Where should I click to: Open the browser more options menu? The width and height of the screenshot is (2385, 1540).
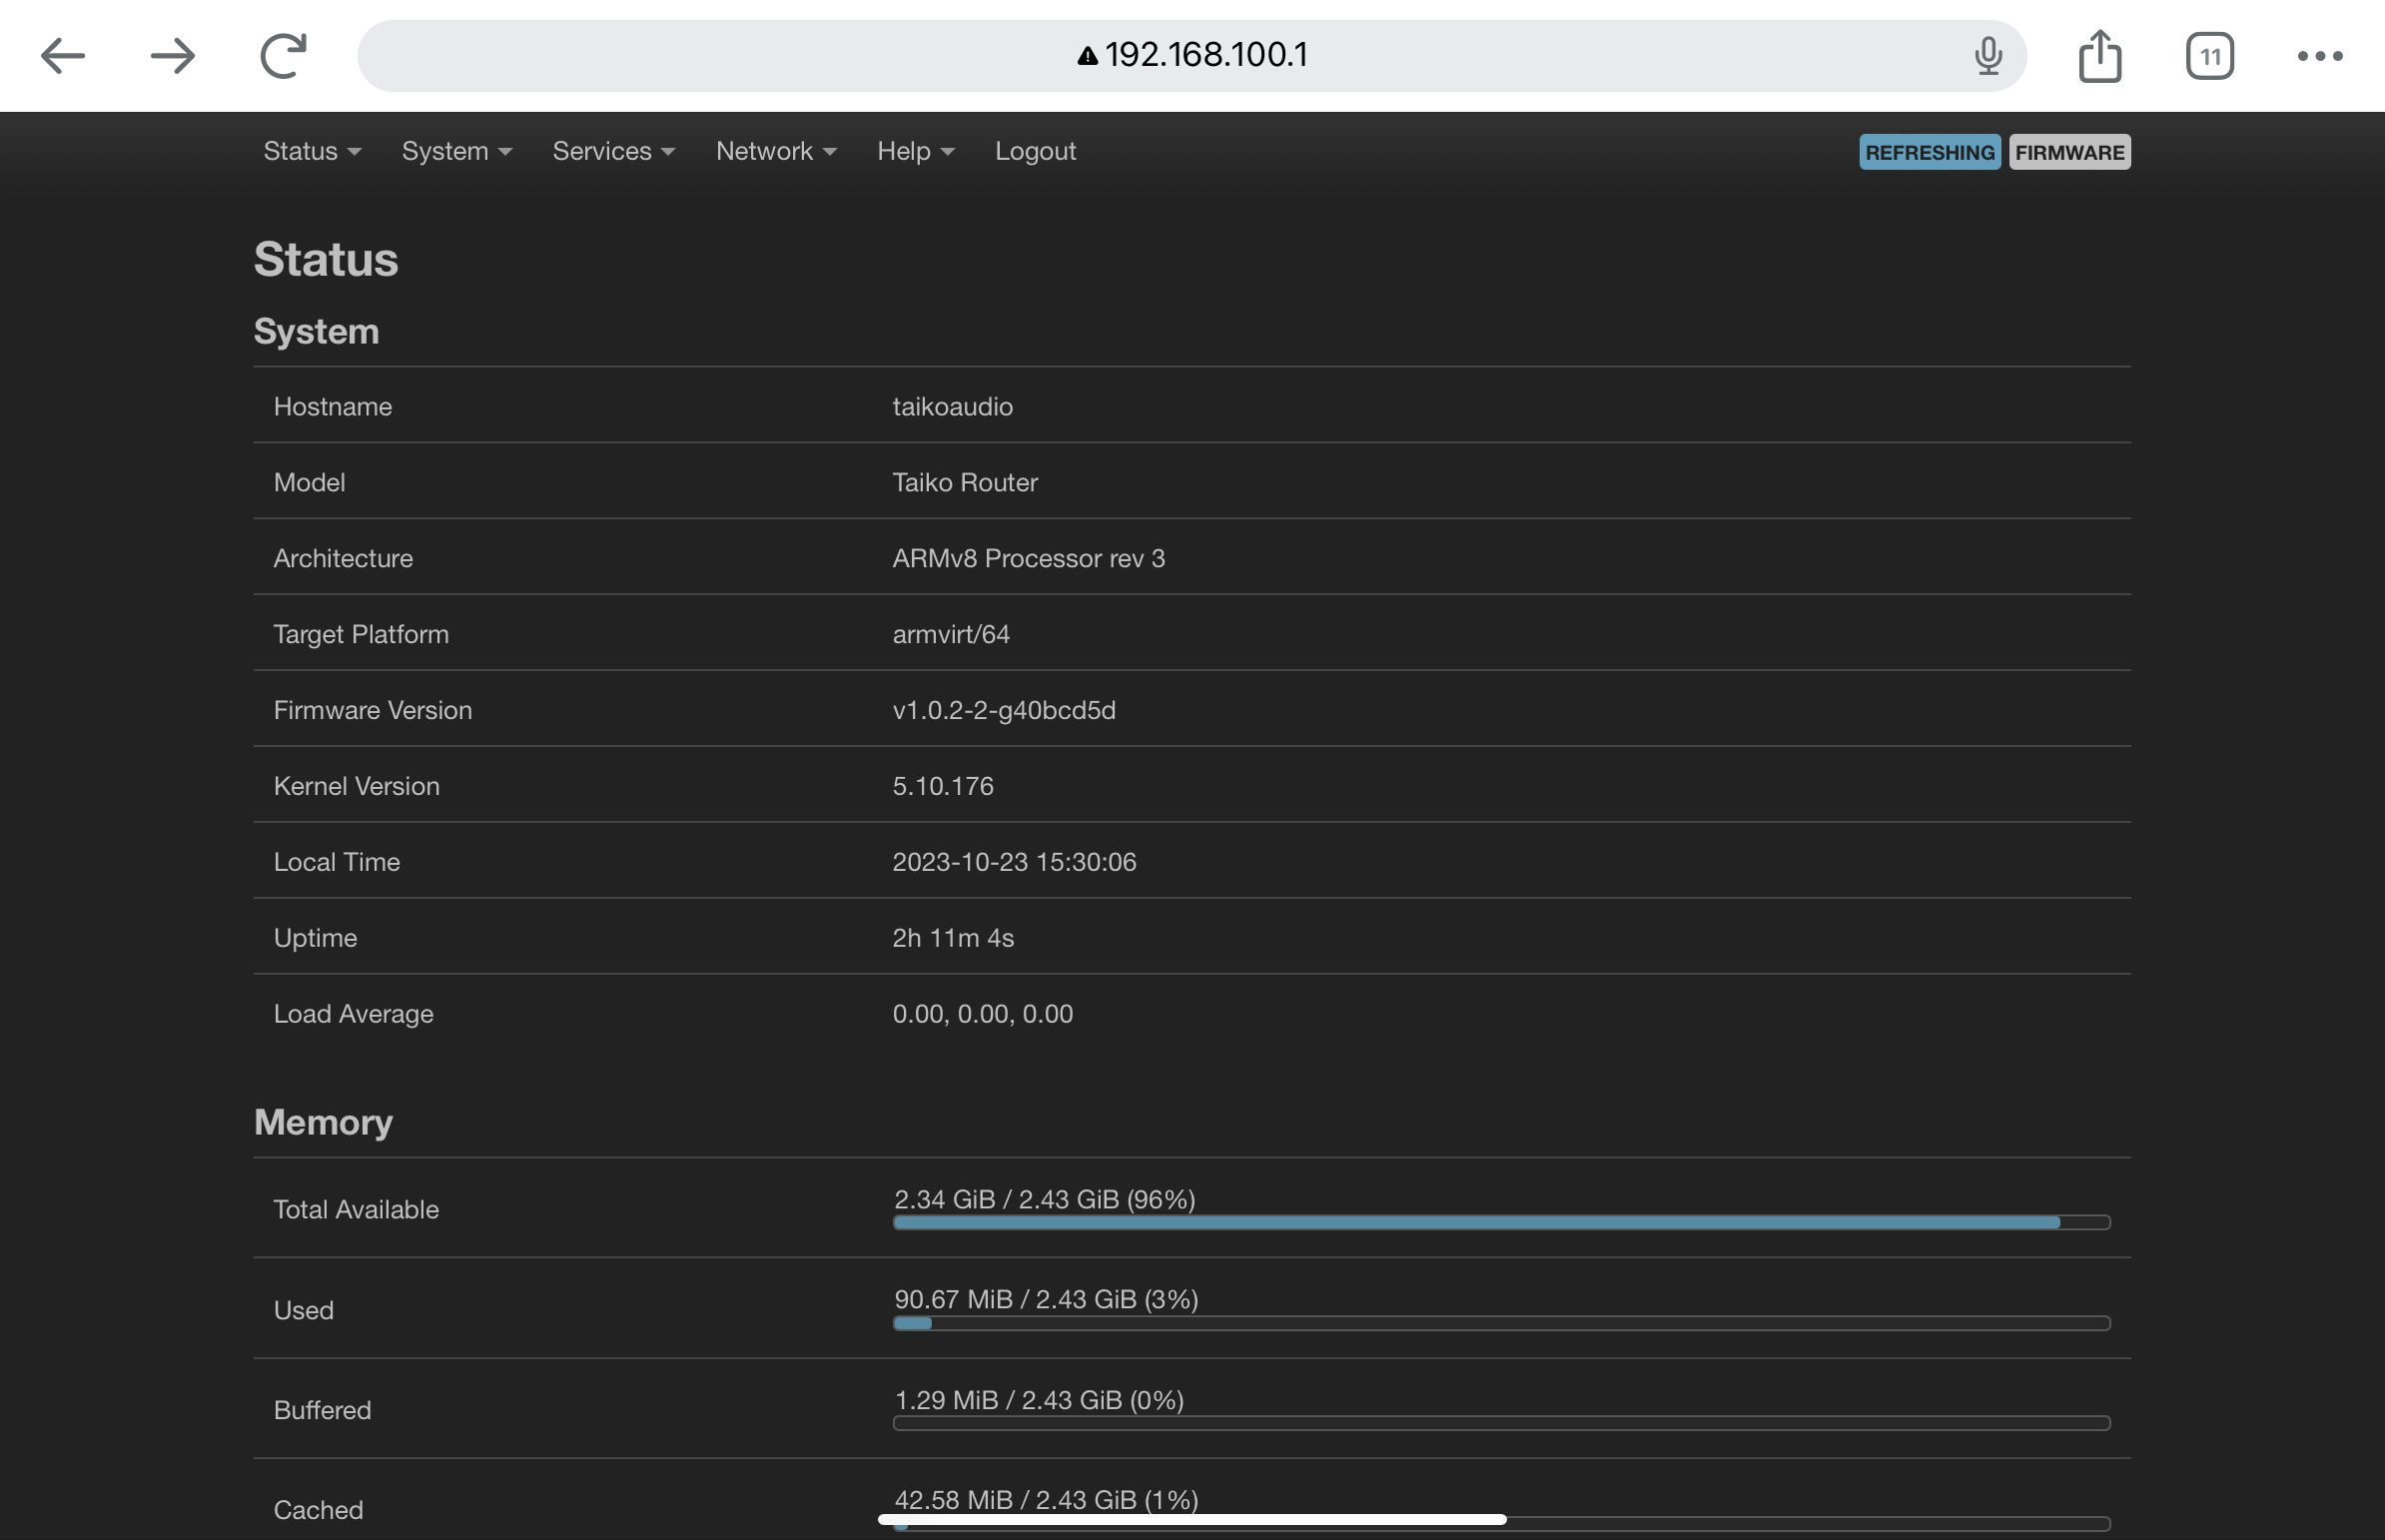2319,56
